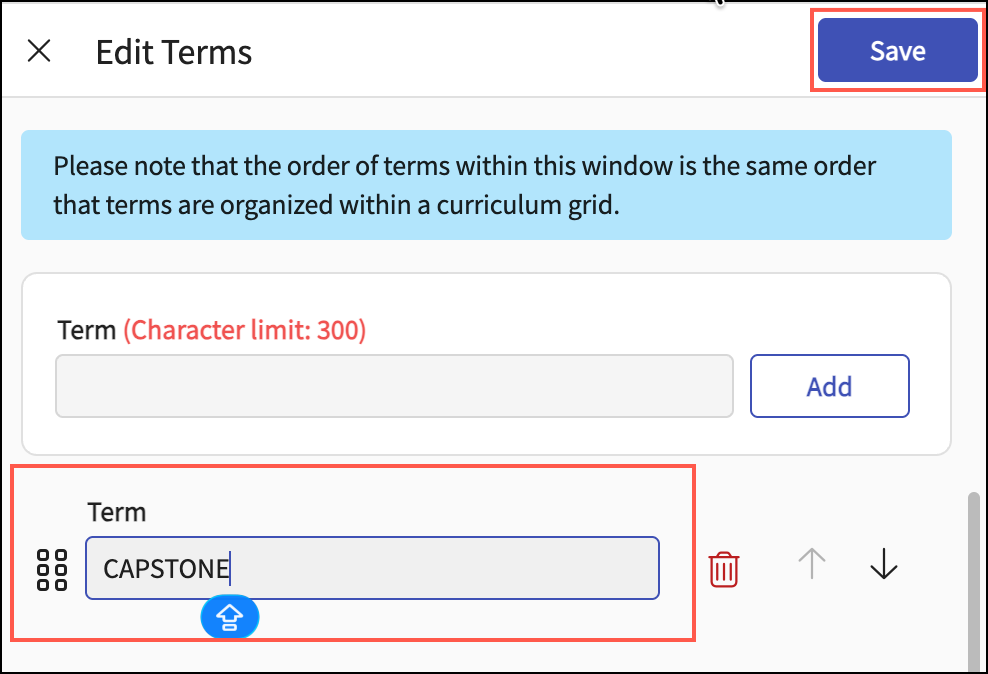
Task: Click the Add term button
Action: pos(829,385)
